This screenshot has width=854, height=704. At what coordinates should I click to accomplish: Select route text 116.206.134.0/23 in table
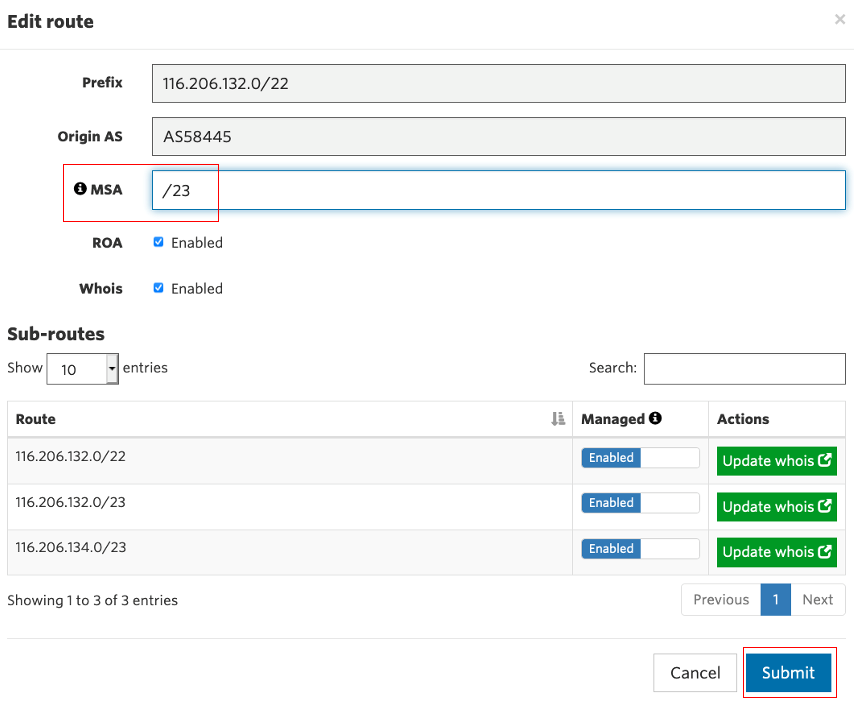(x=70, y=547)
